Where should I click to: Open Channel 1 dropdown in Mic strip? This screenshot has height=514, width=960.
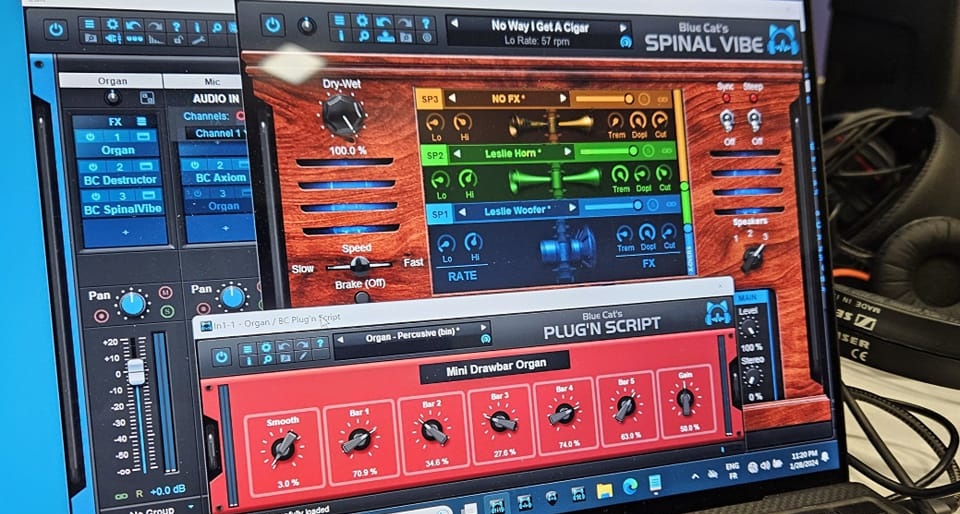pos(217,133)
